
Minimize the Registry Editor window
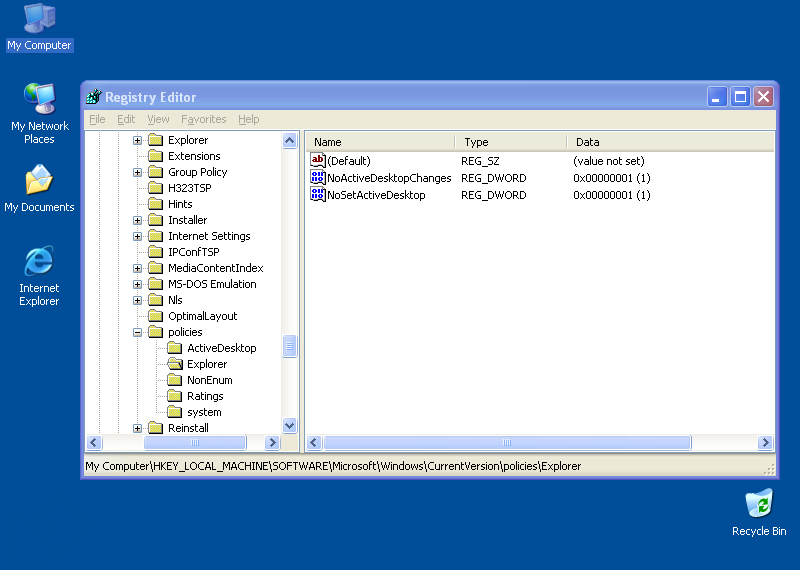tap(716, 96)
